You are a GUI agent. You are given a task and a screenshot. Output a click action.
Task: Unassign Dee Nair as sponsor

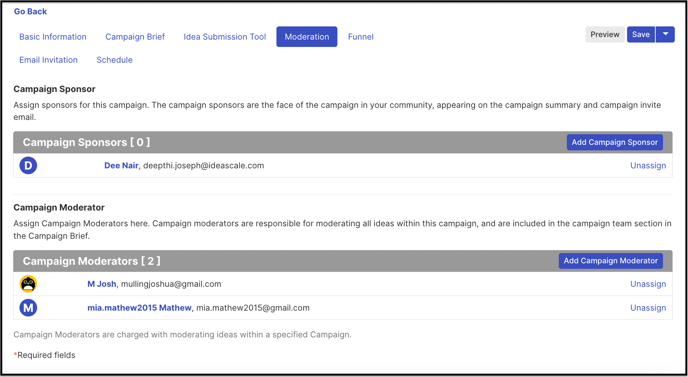point(648,165)
